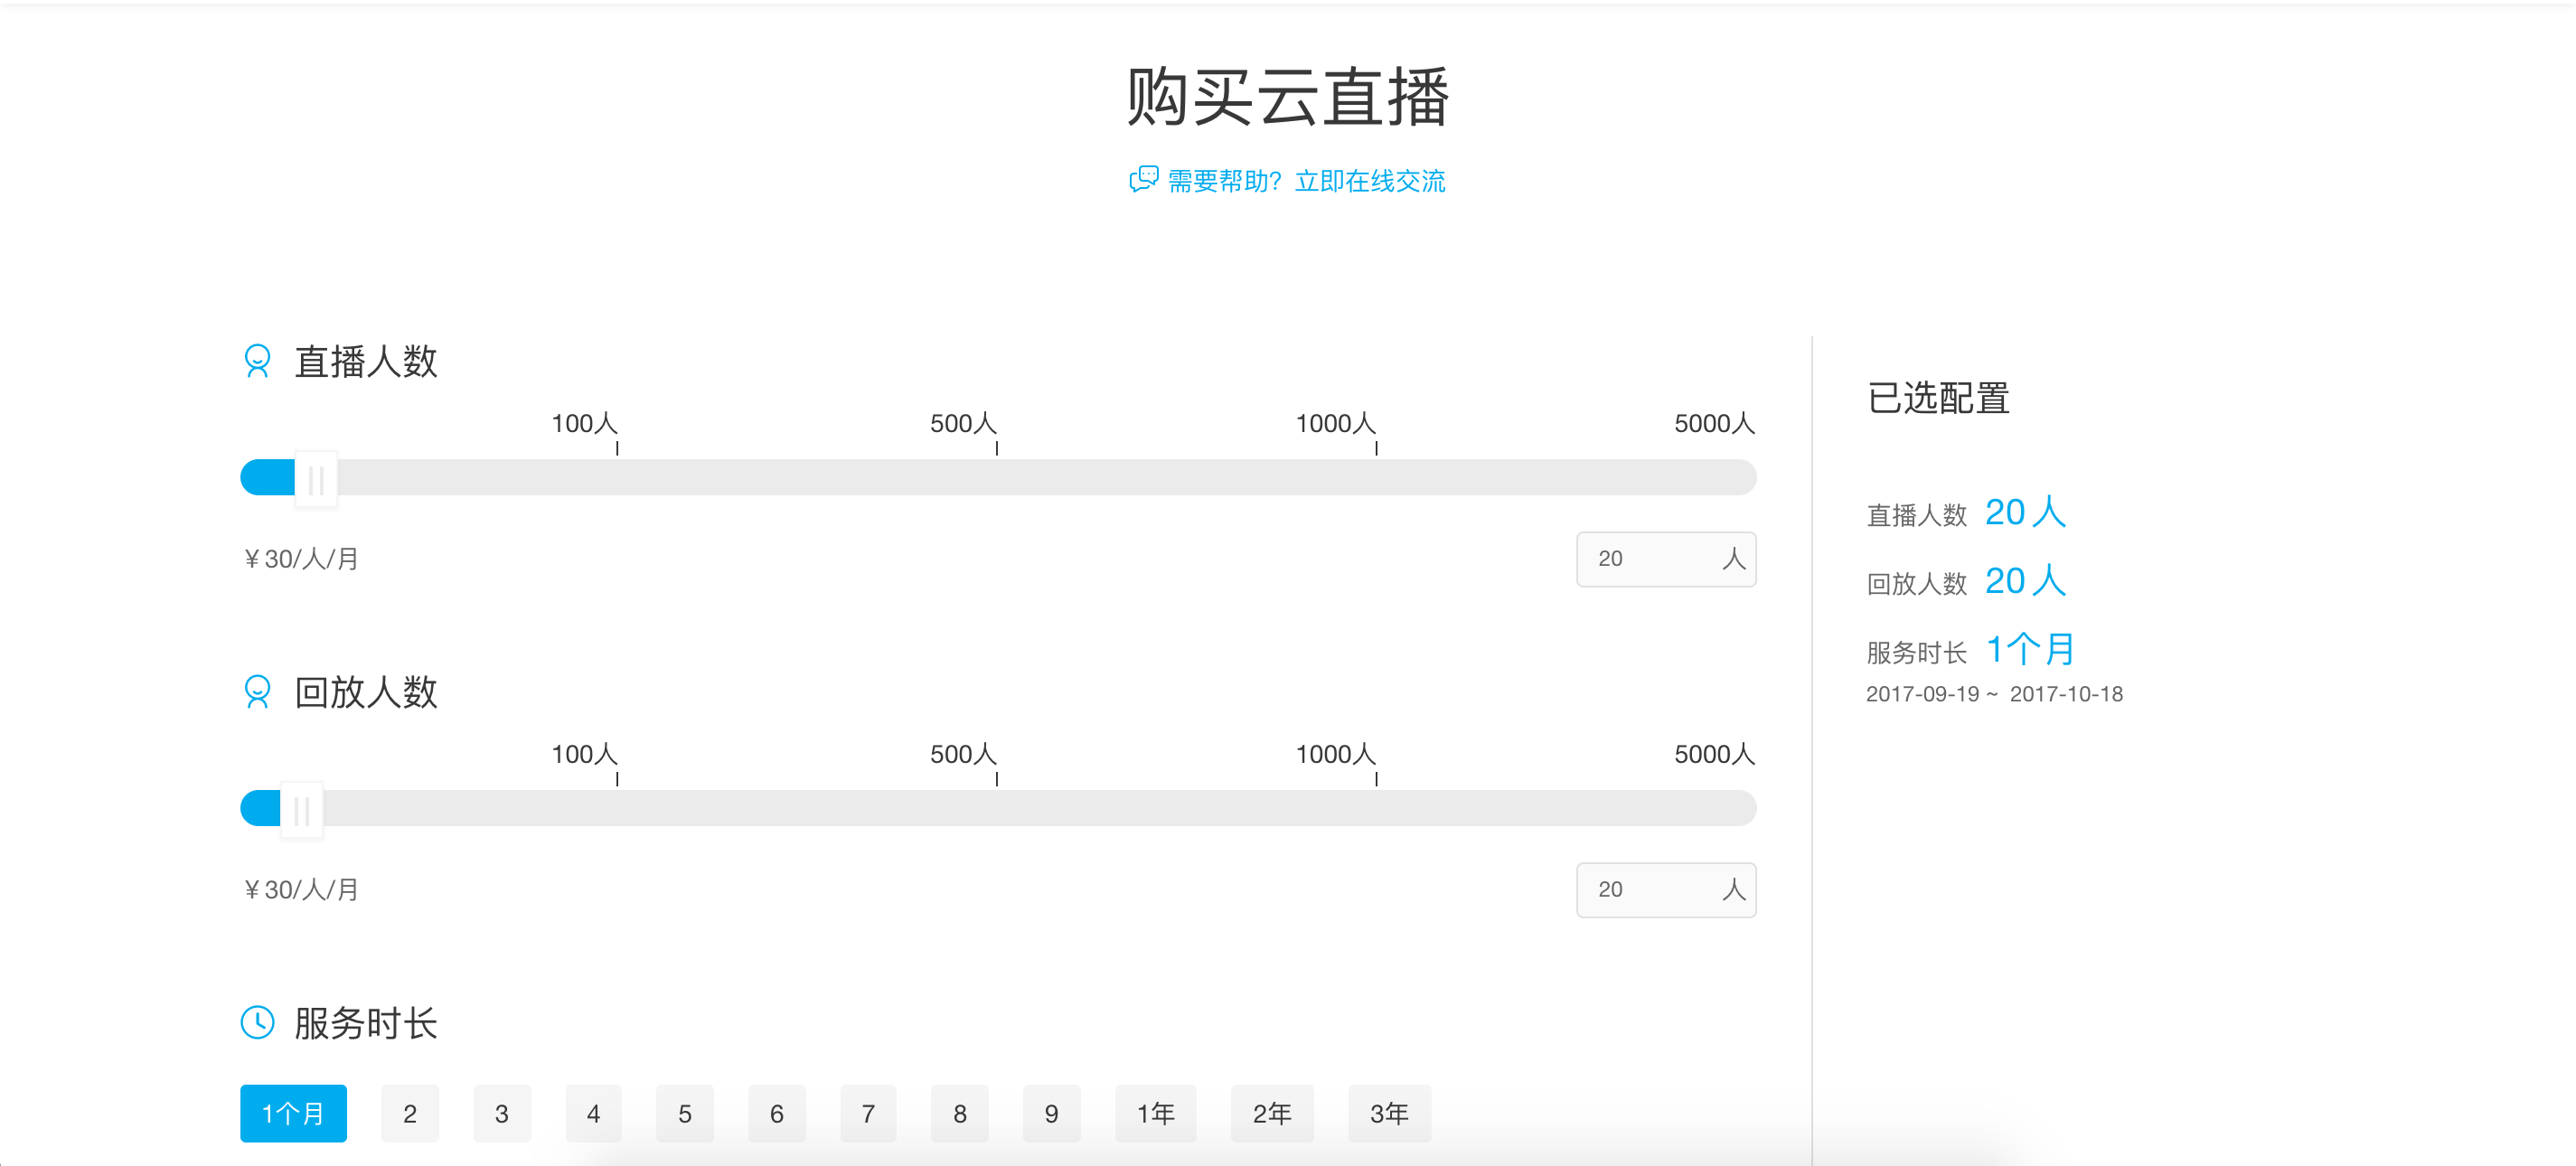Select the 2-month duration option
Image resolution: width=2576 pixels, height=1166 pixels.
pyautogui.click(x=410, y=1113)
